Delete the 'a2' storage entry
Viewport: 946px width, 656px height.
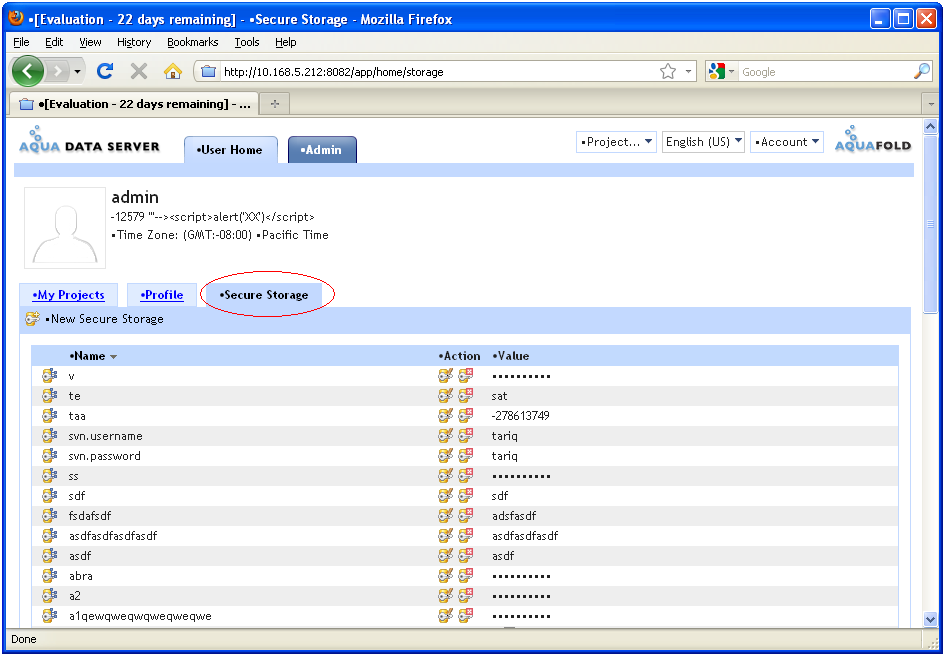[x=465, y=596]
